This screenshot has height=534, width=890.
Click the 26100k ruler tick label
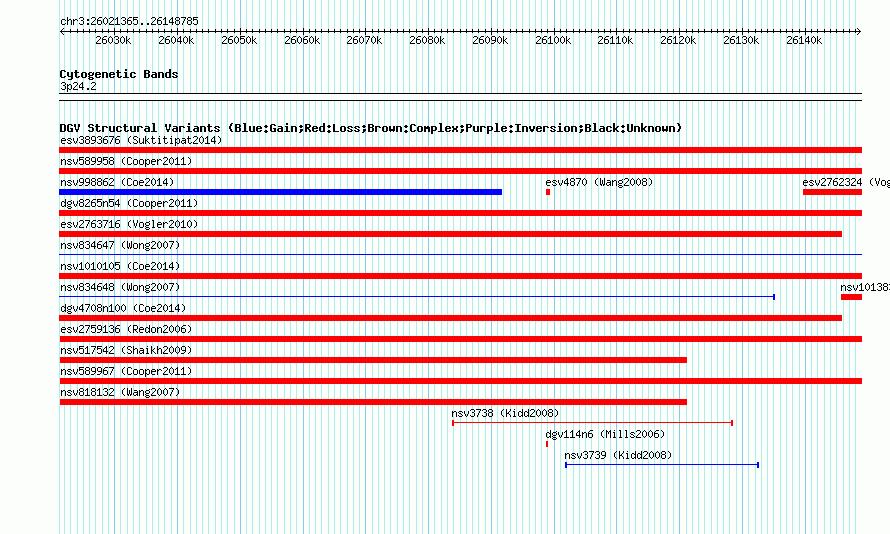(553, 40)
